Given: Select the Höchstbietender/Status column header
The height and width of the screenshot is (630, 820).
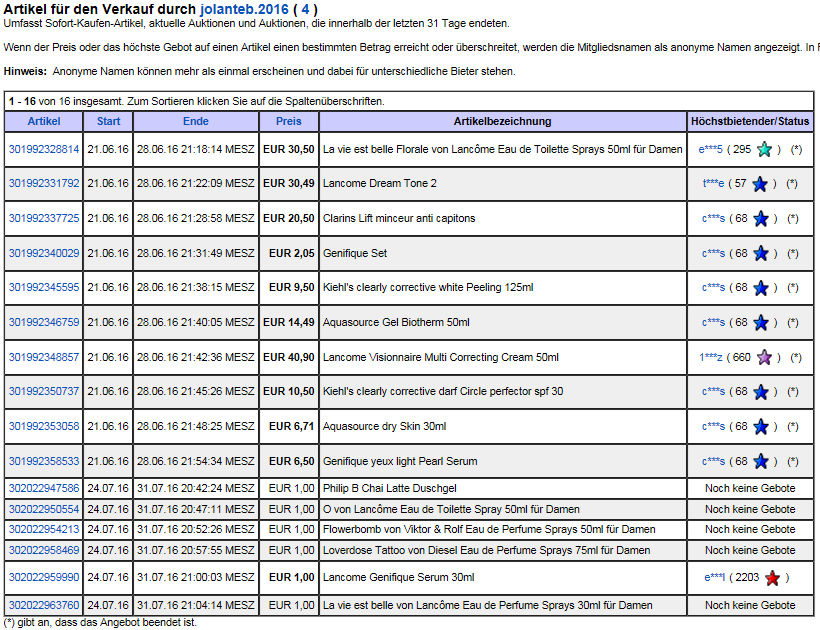Looking at the screenshot, I should pyautogui.click(x=750, y=121).
